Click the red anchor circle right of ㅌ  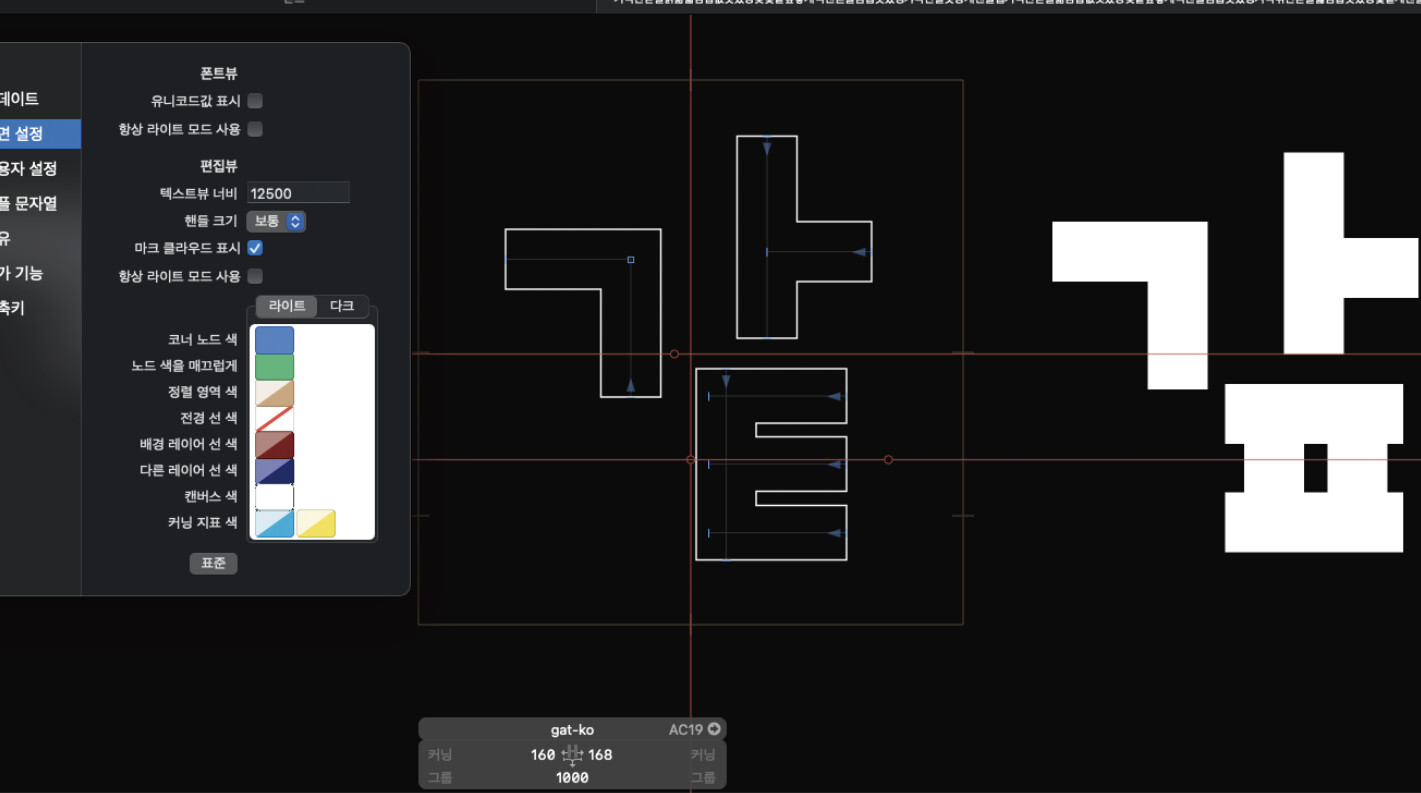tap(888, 460)
